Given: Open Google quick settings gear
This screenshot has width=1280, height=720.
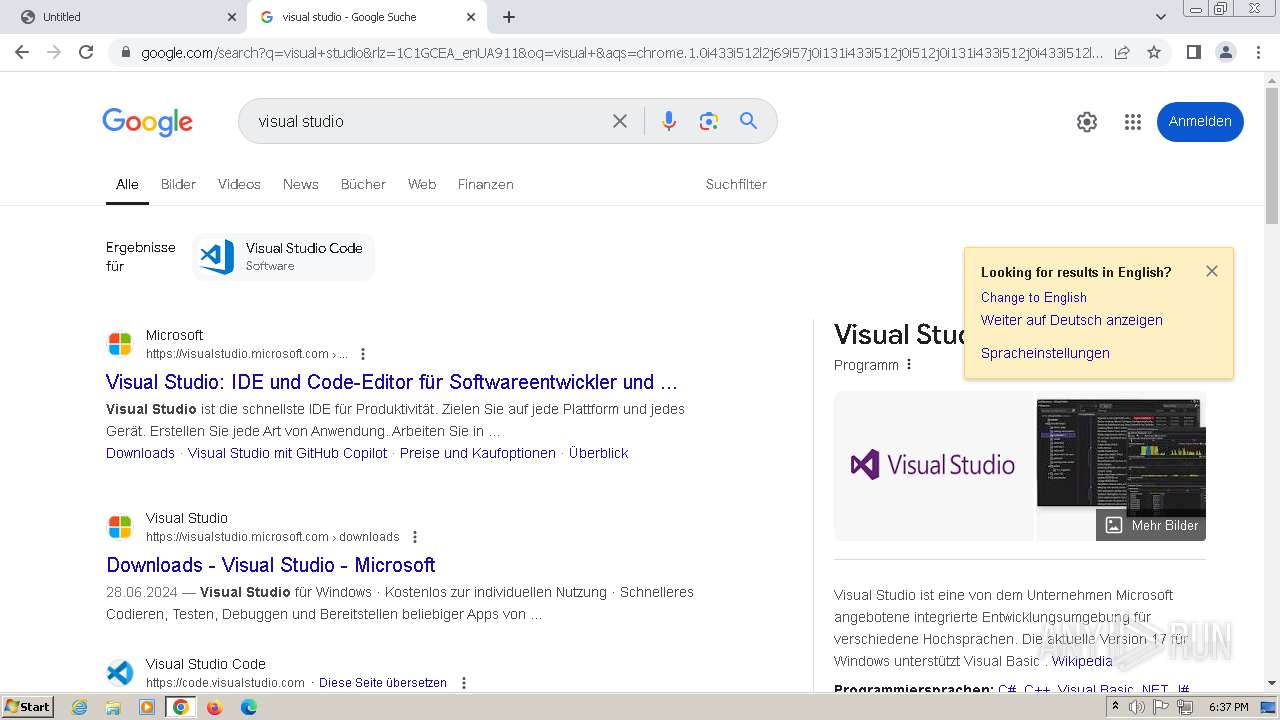Looking at the screenshot, I should pyautogui.click(x=1087, y=122).
